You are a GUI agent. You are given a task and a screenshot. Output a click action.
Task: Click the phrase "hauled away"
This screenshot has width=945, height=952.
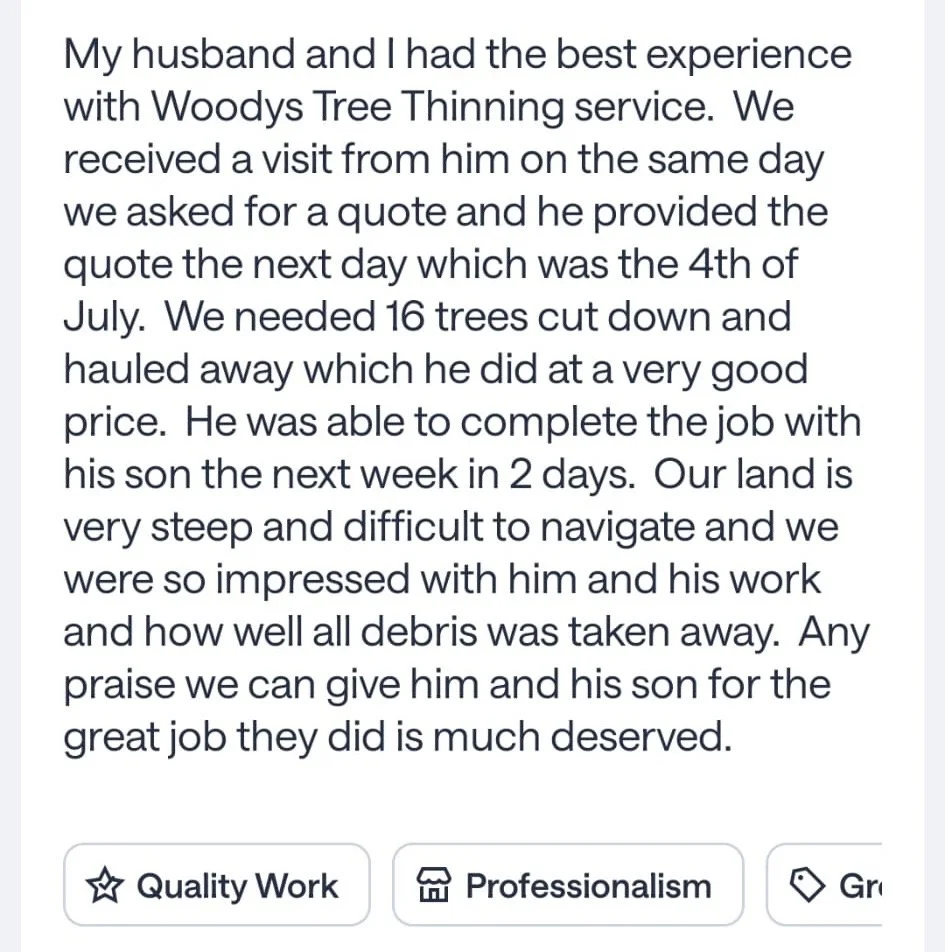coord(179,370)
